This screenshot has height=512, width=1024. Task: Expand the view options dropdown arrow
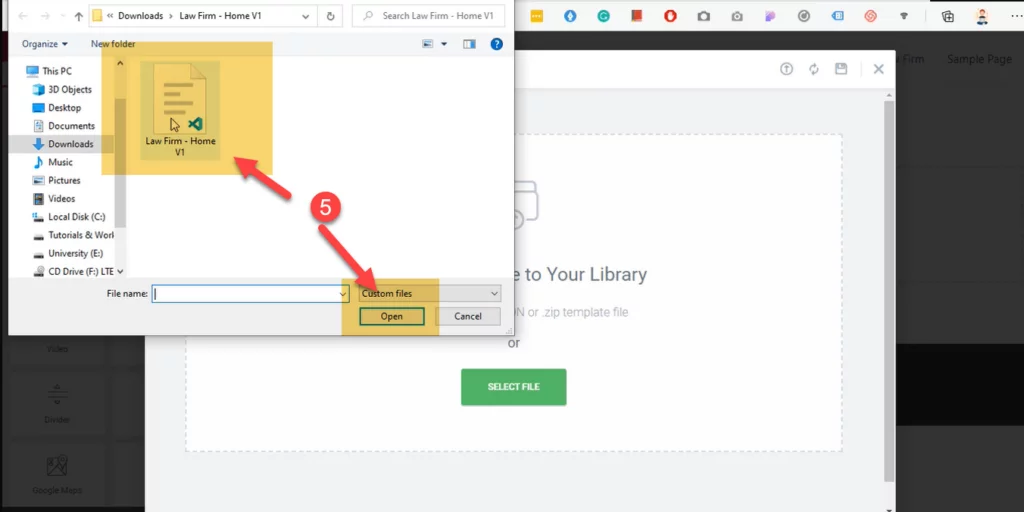[x=444, y=44]
